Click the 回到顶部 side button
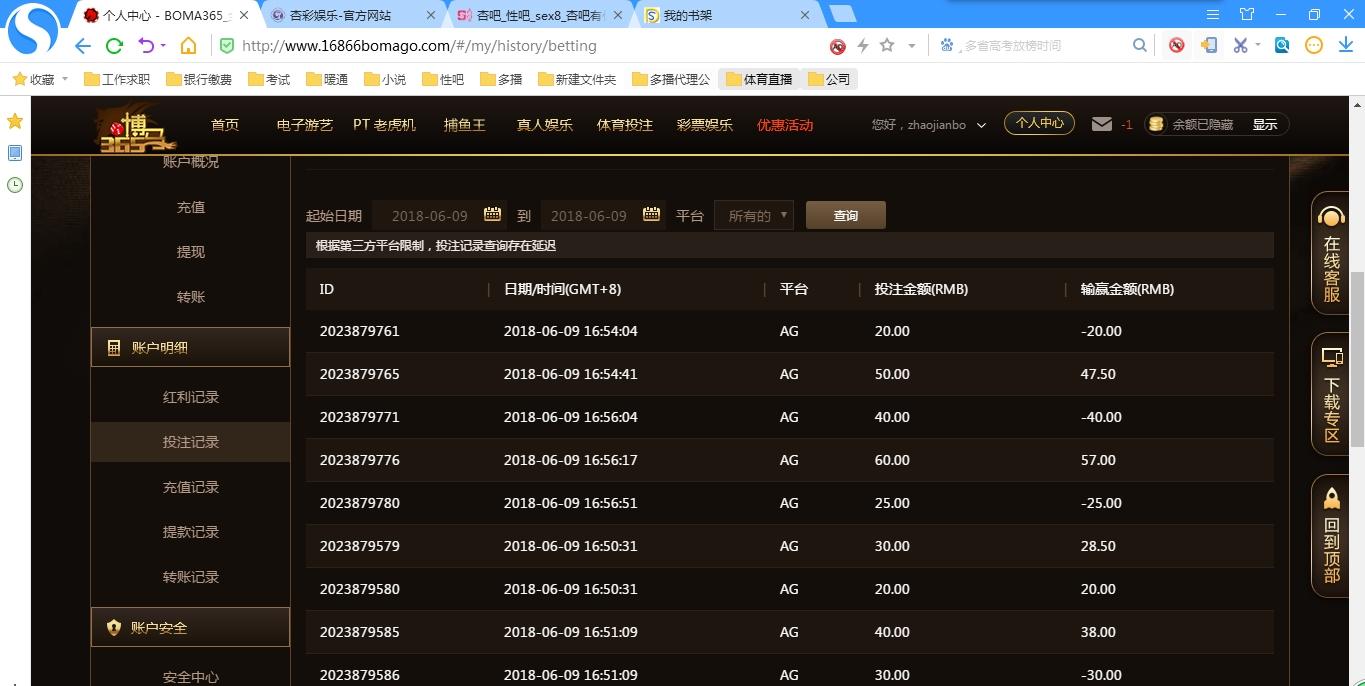Image resolution: width=1365 pixels, height=686 pixels. 1331,536
